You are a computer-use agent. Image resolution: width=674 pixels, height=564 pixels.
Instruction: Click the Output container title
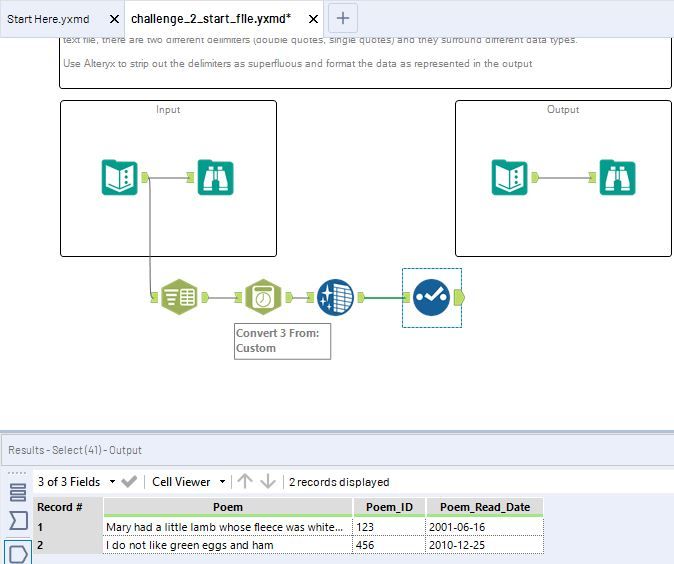pos(563,110)
